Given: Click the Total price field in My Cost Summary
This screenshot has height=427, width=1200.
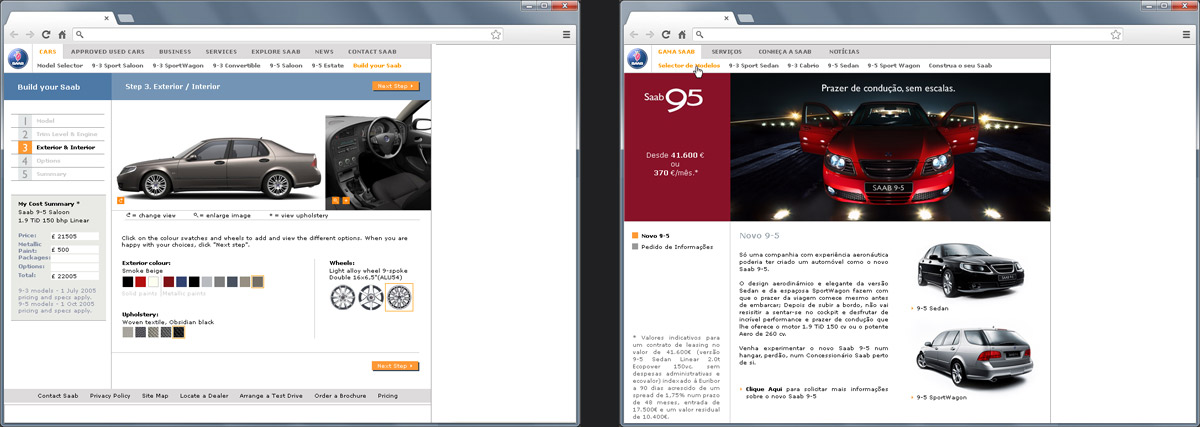Looking at the screenshot, I should [76, 275].
